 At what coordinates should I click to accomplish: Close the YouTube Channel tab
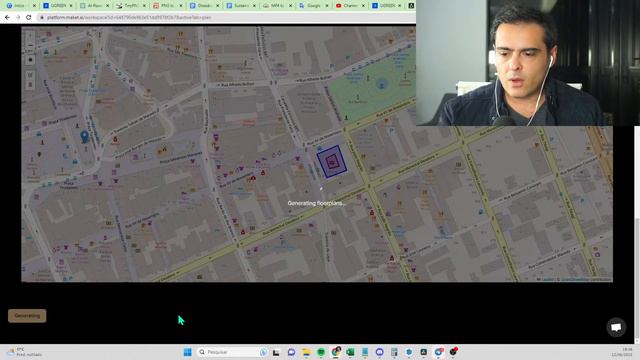click(363, 6)
